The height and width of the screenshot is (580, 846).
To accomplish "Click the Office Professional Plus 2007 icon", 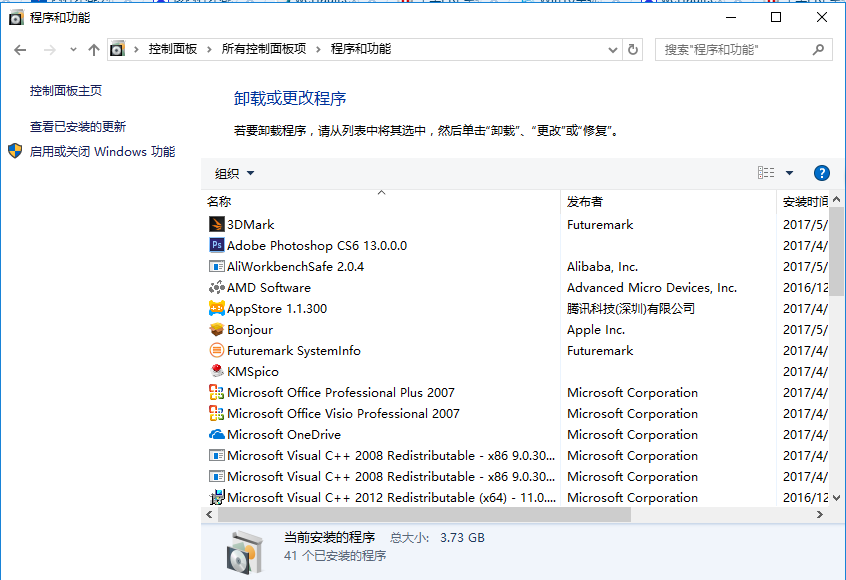I will (x=216, y=392).
